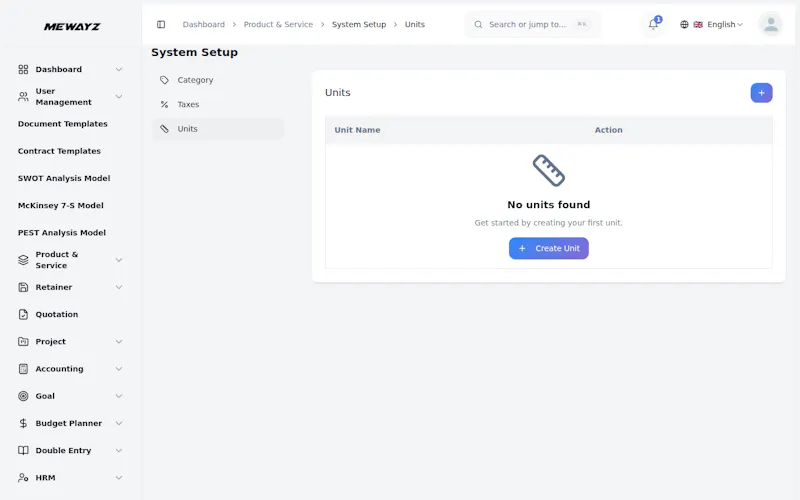
Task: Click the MEWAYZ logo
Action: pos(72,27)
